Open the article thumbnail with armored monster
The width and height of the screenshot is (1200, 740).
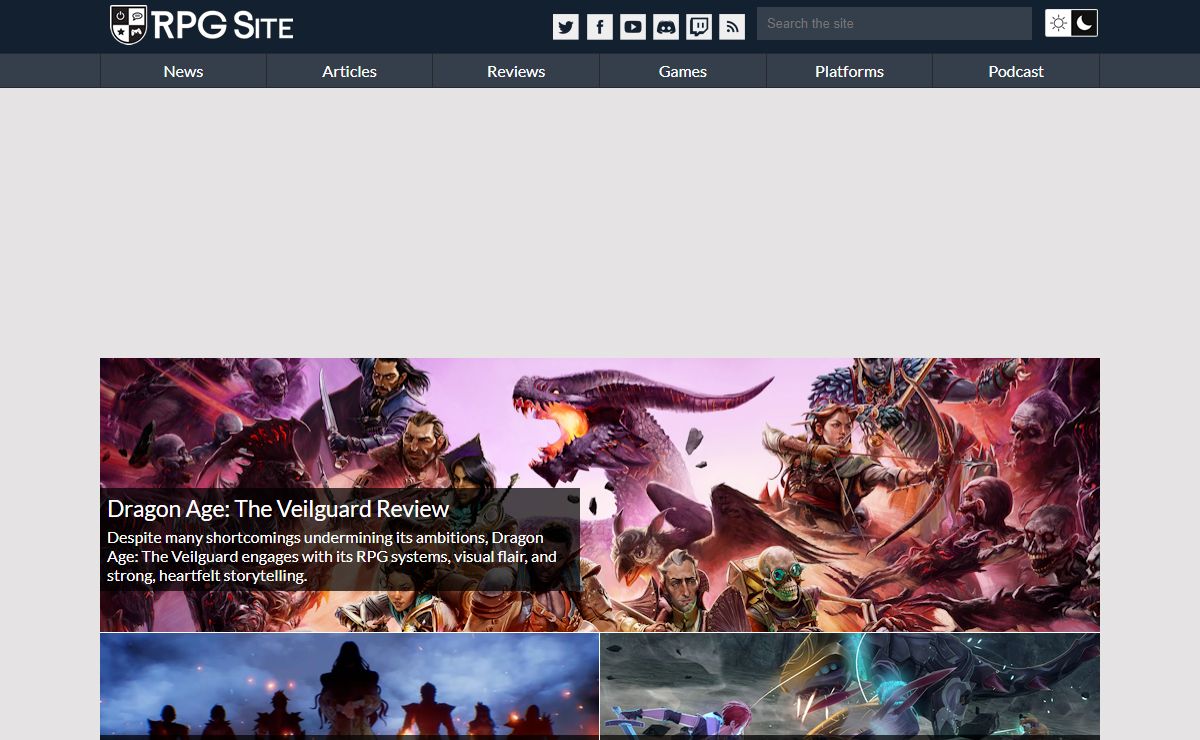click(x=850, y=686)
